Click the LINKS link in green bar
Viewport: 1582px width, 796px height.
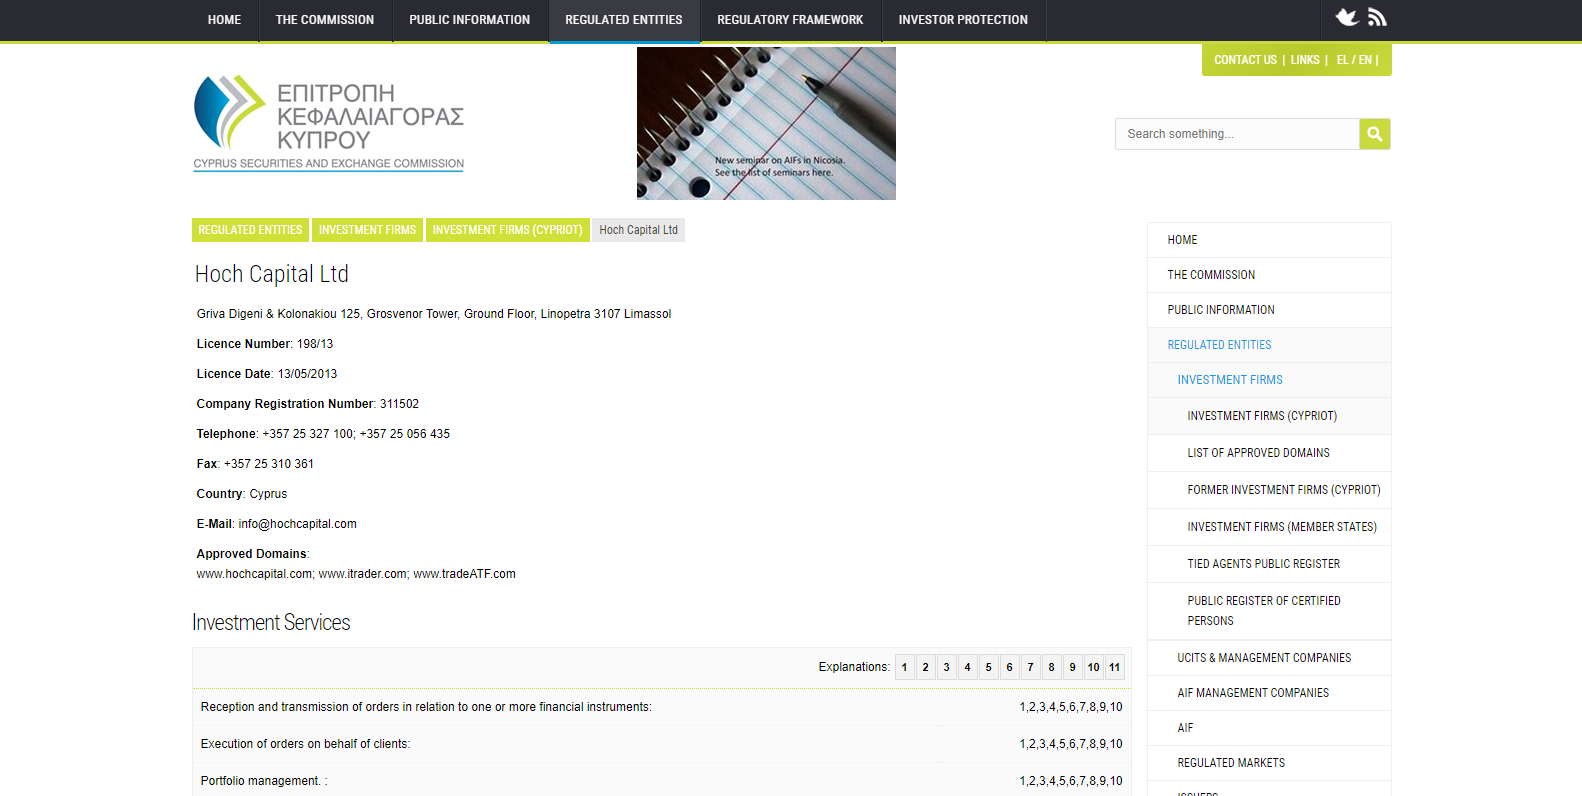click(1305, 60)
